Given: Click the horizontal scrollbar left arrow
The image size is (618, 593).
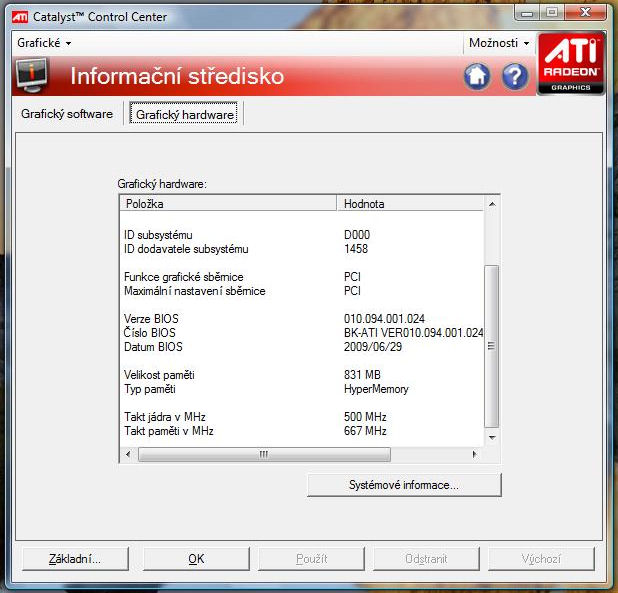Looking at the screenshot, I should click(x=128, y=454).
